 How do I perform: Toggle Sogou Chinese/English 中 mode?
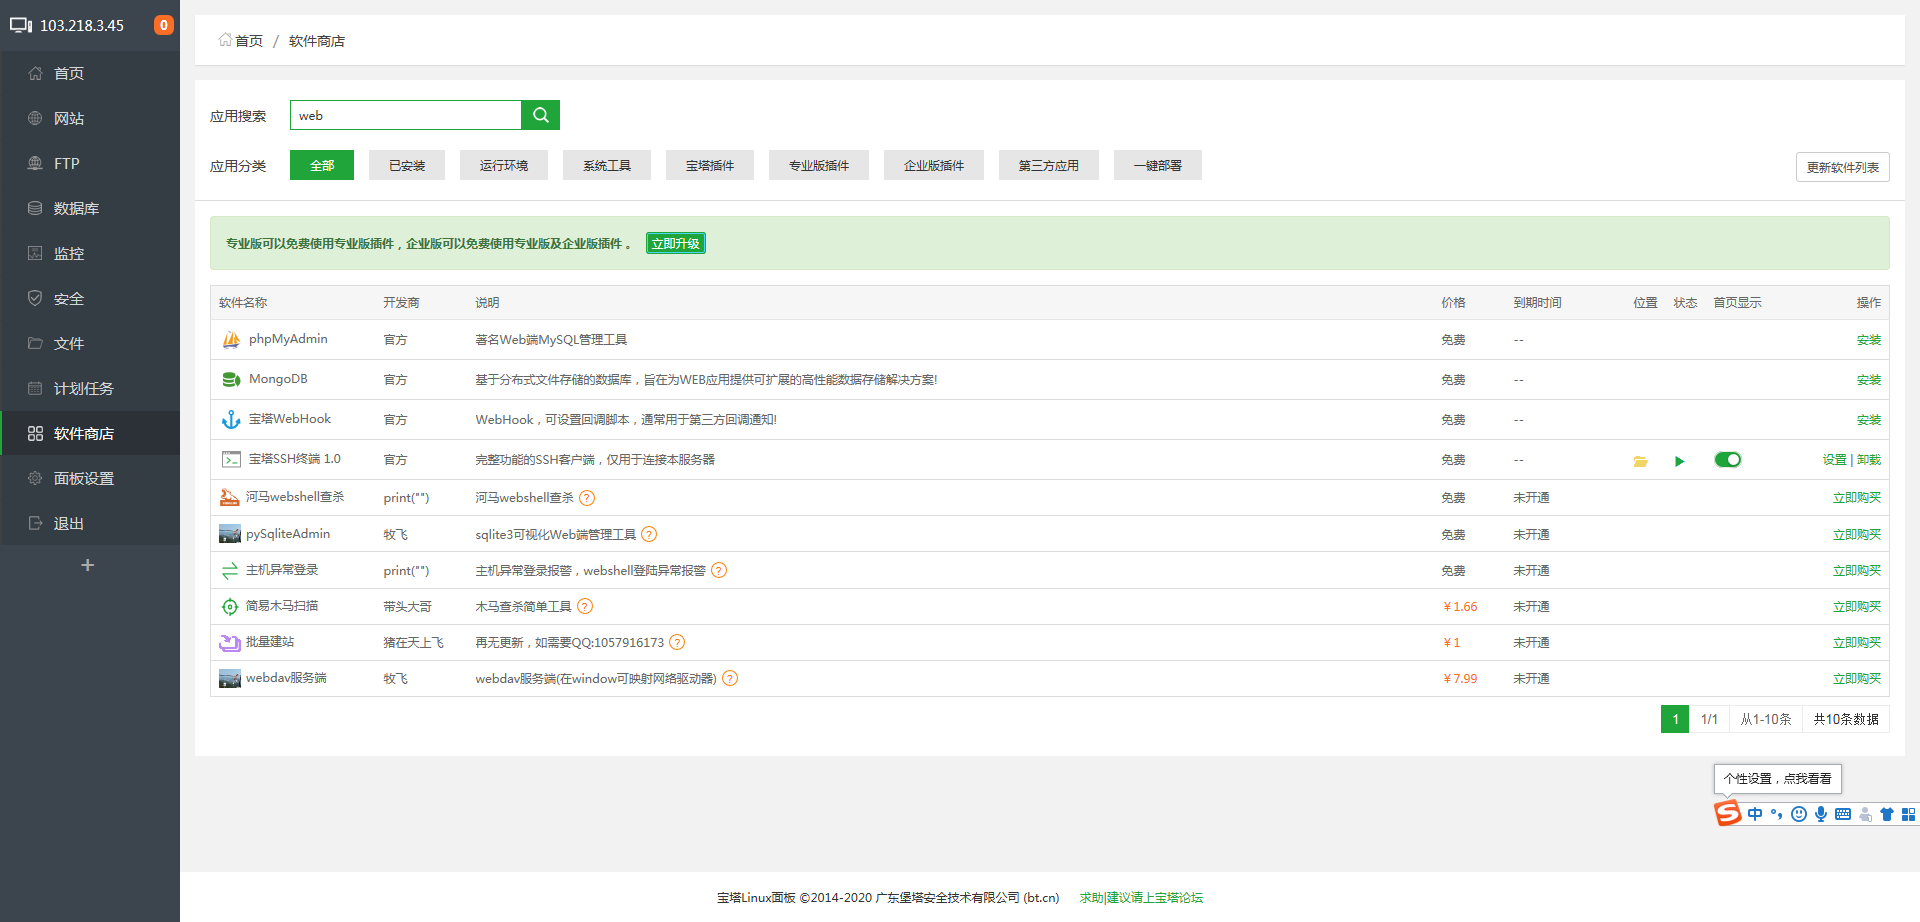pyautogui.click(x=1755, y=814)
